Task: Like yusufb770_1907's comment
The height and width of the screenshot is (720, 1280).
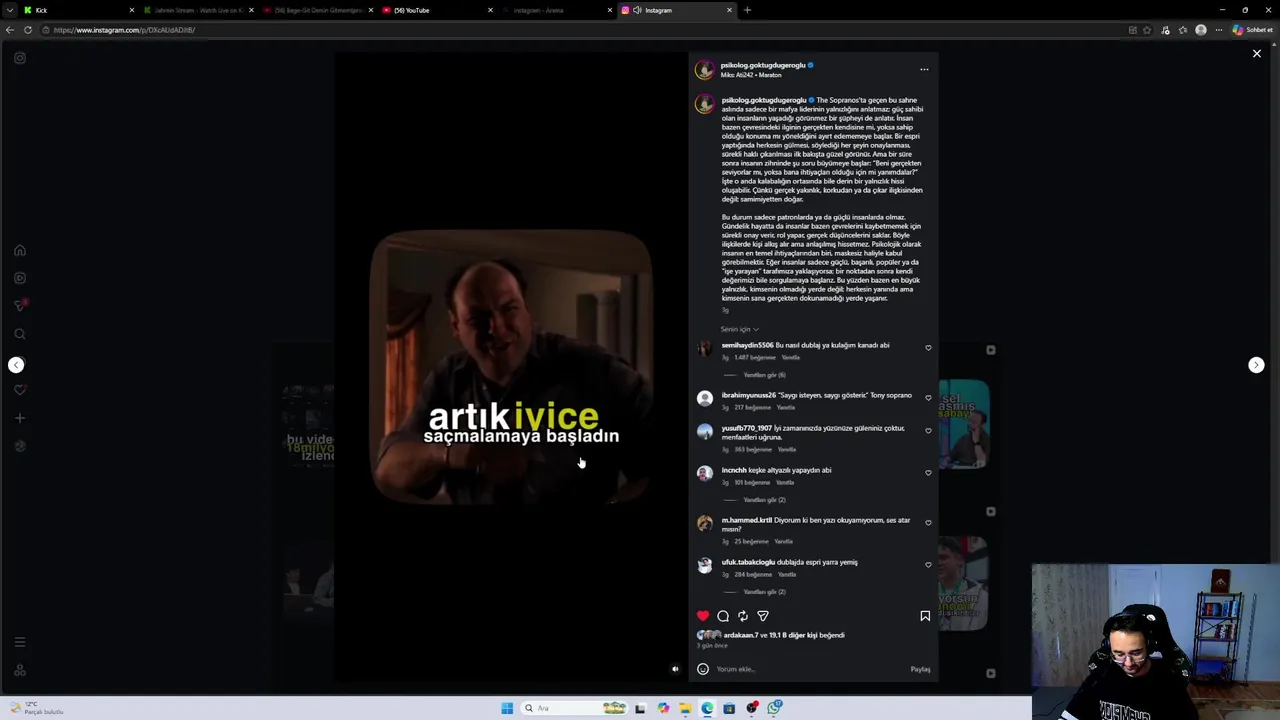Action: pyautogui.click(x=928, y=431)
